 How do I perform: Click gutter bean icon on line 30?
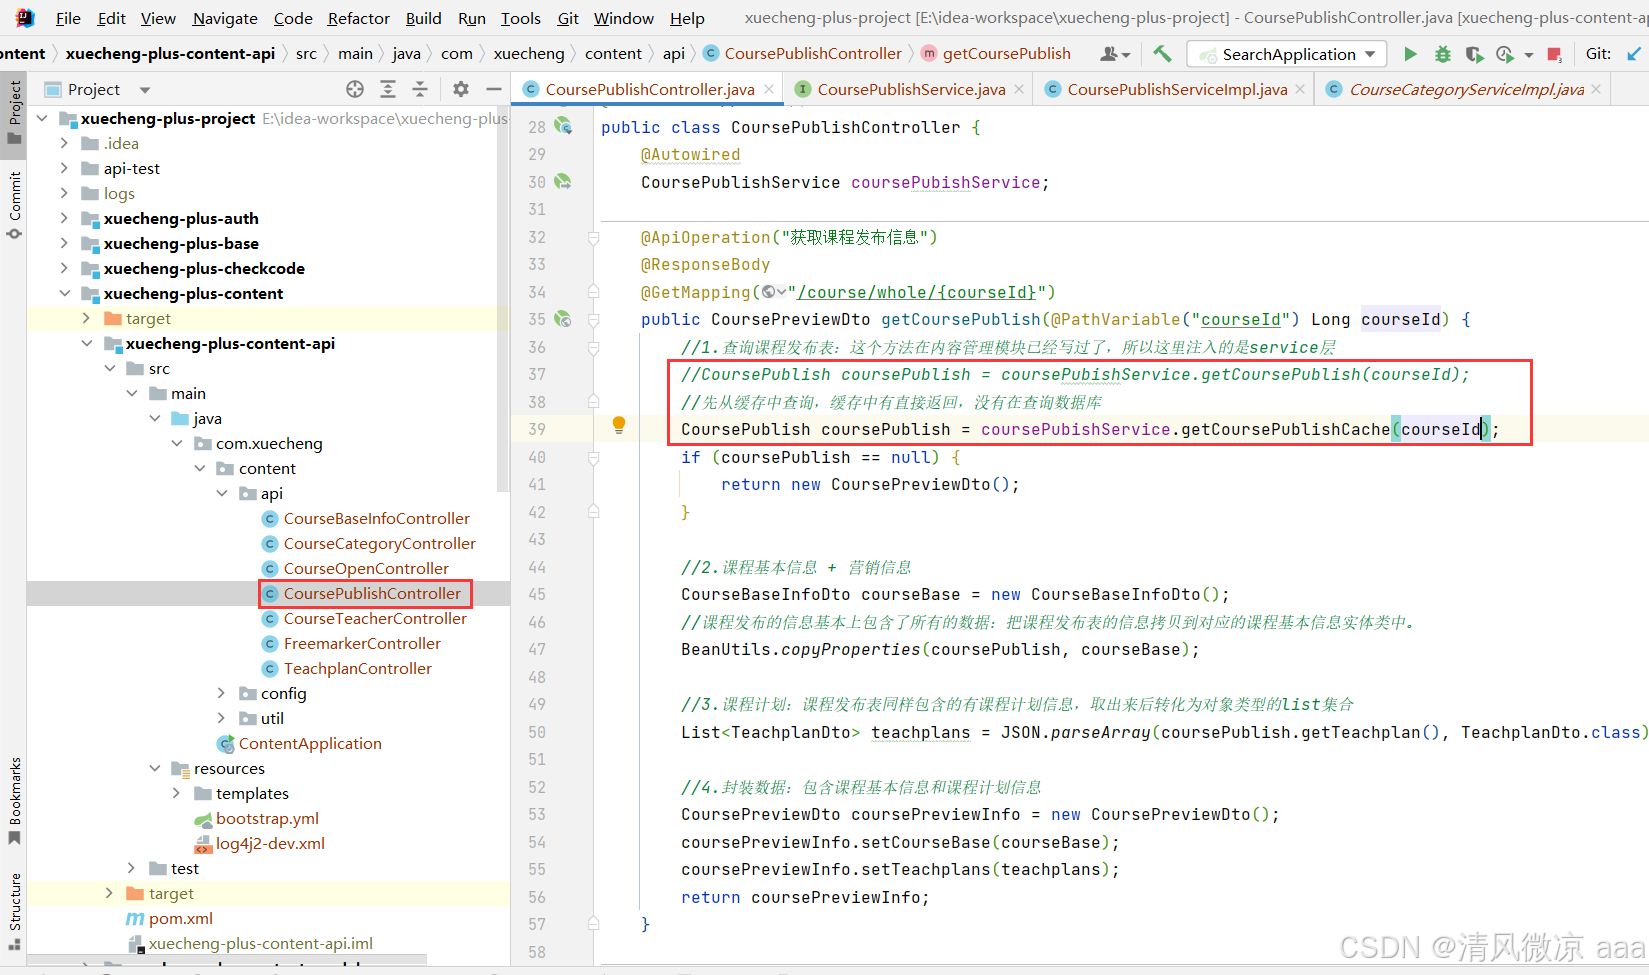click(x=564, y=181)
